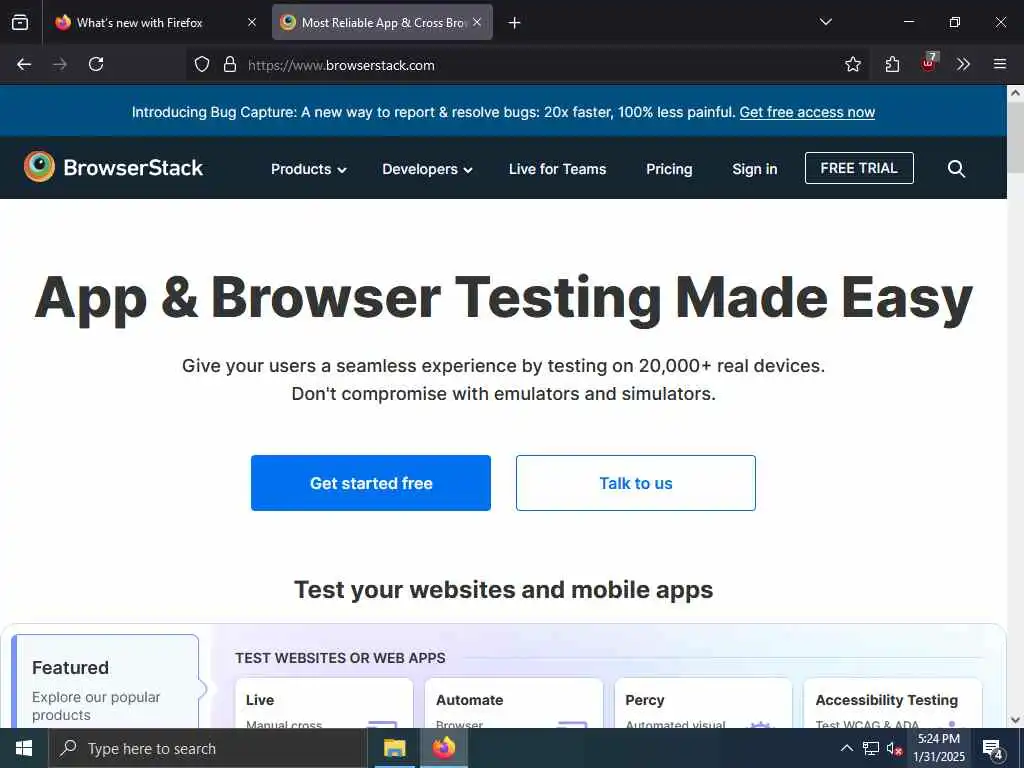
Task: Switch to What's new with Firefox tab
Action: [x=138, y=22]
